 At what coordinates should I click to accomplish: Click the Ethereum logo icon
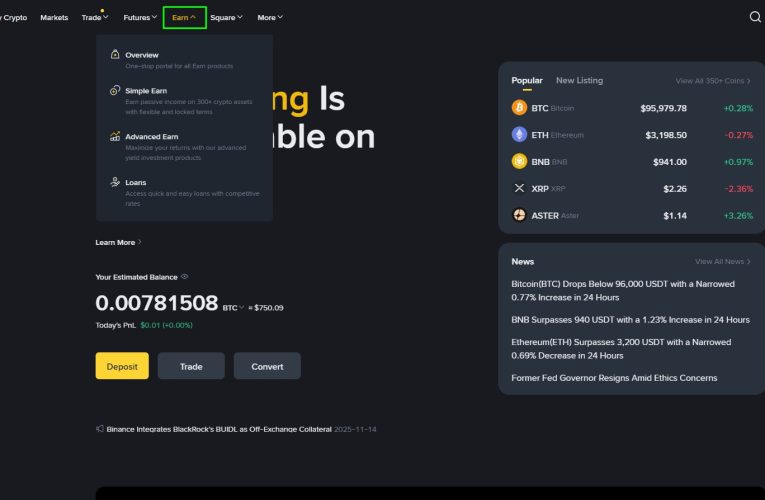click(x=519, y=134)
